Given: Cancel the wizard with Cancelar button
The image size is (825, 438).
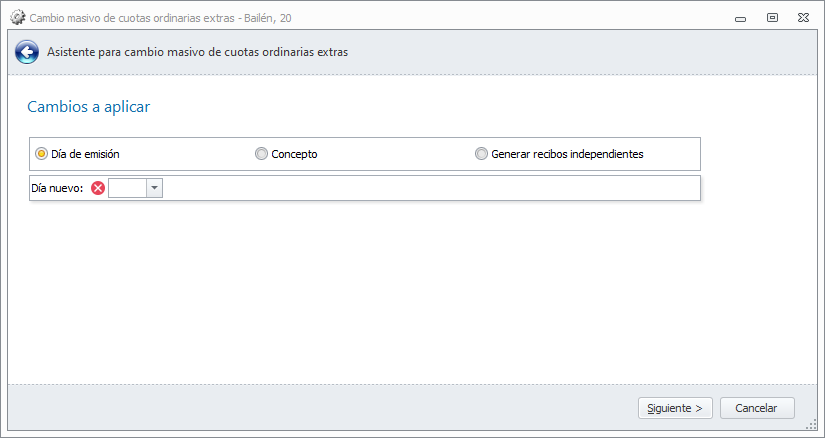Looking at the screenshot, I should pyautogui.click(x=756, y=408).
